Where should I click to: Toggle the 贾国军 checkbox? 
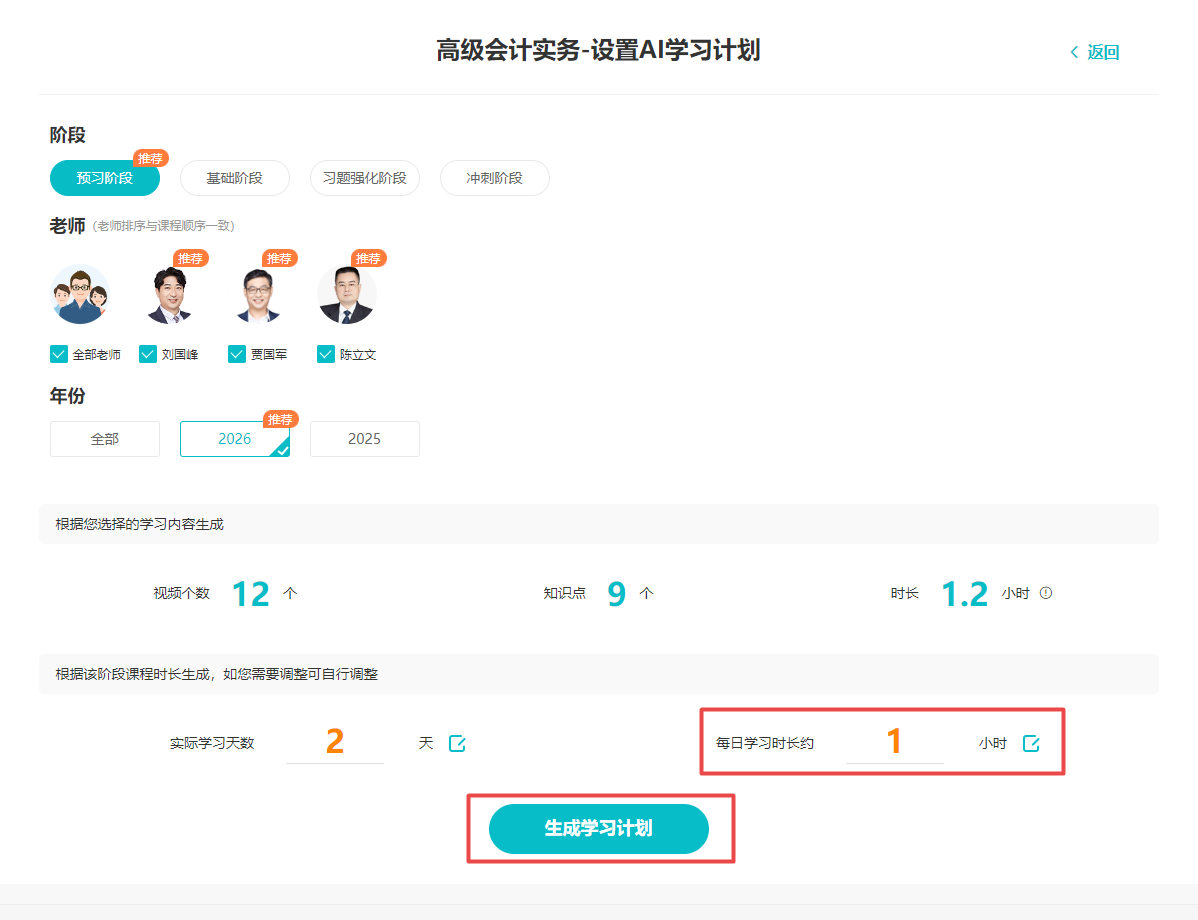click(x=237, y=354)
